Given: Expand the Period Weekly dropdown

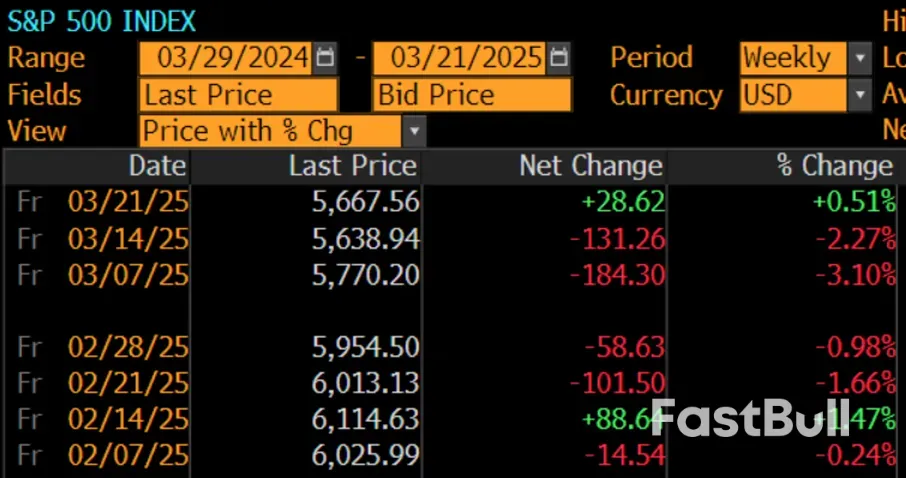Looking at the screenshot, I should (860, 58).
